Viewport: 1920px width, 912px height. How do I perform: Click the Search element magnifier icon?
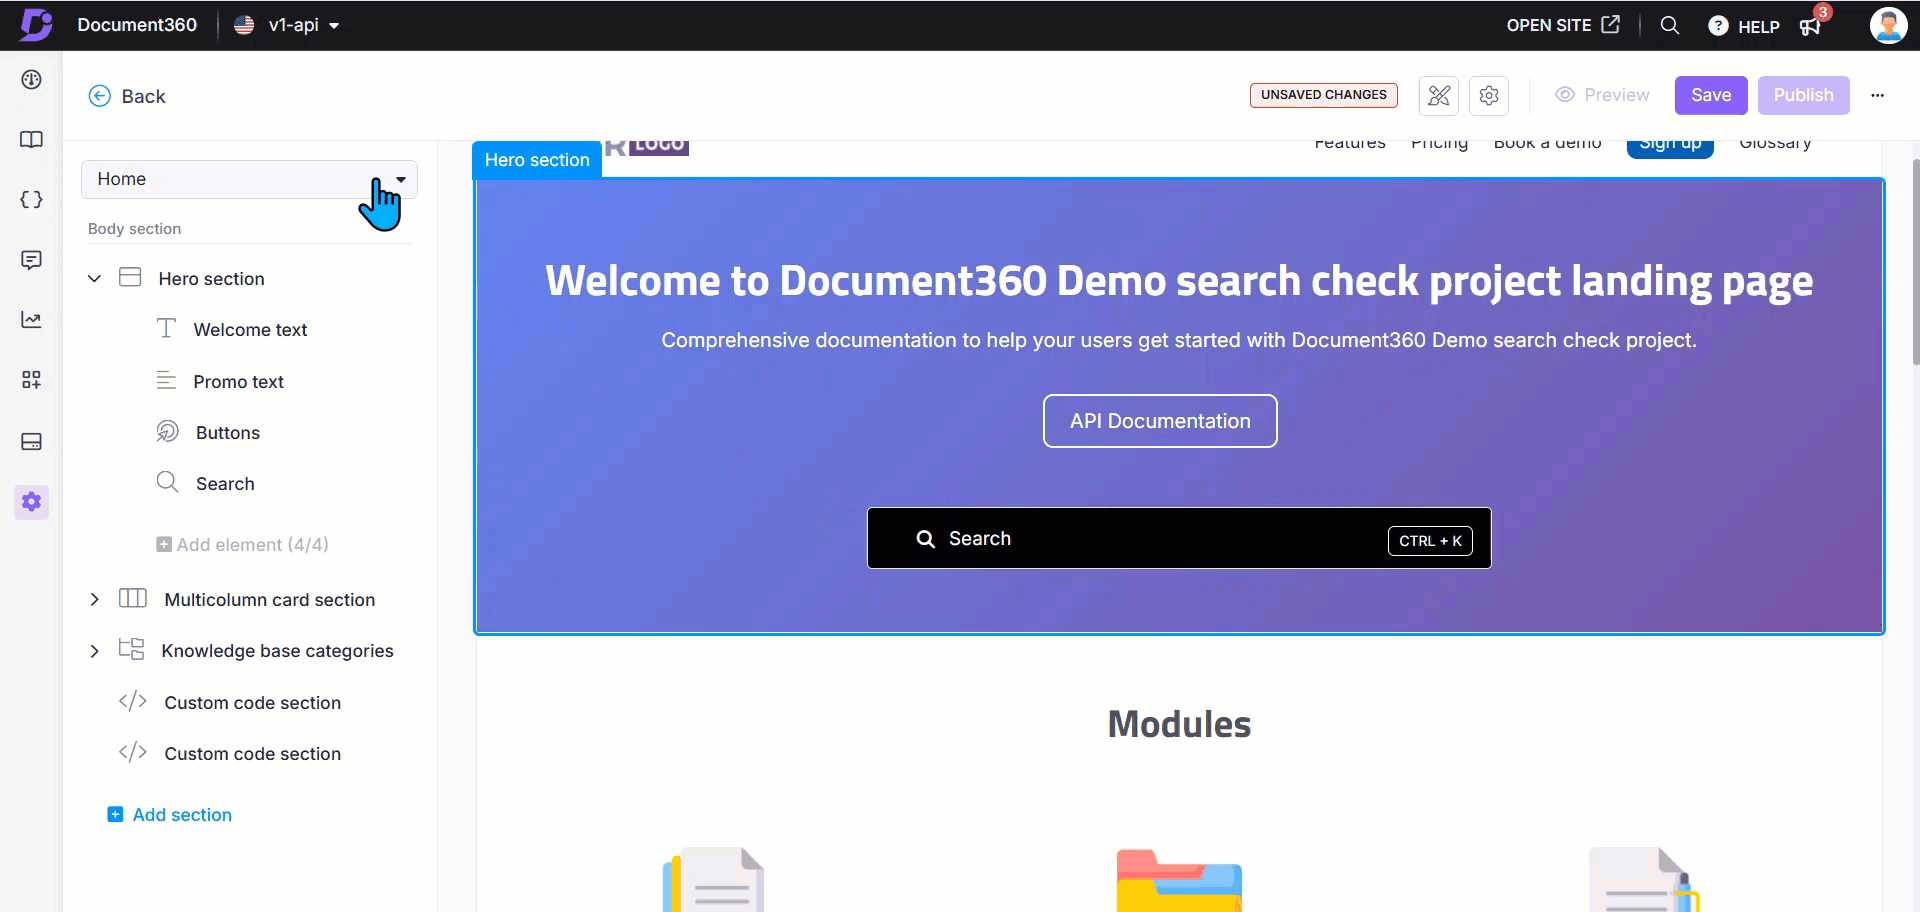pos(167,482)
